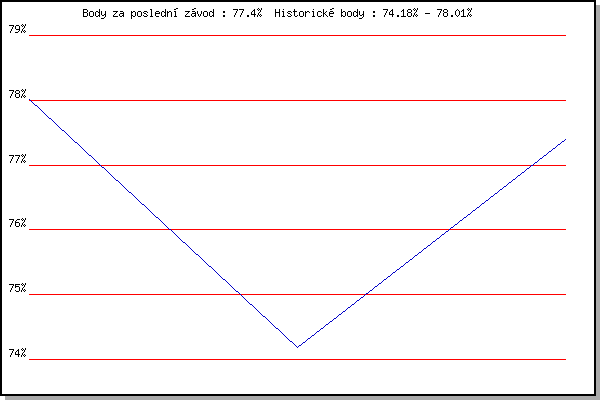Click the blue line's starting point at 78%

[x=30, y=100]
